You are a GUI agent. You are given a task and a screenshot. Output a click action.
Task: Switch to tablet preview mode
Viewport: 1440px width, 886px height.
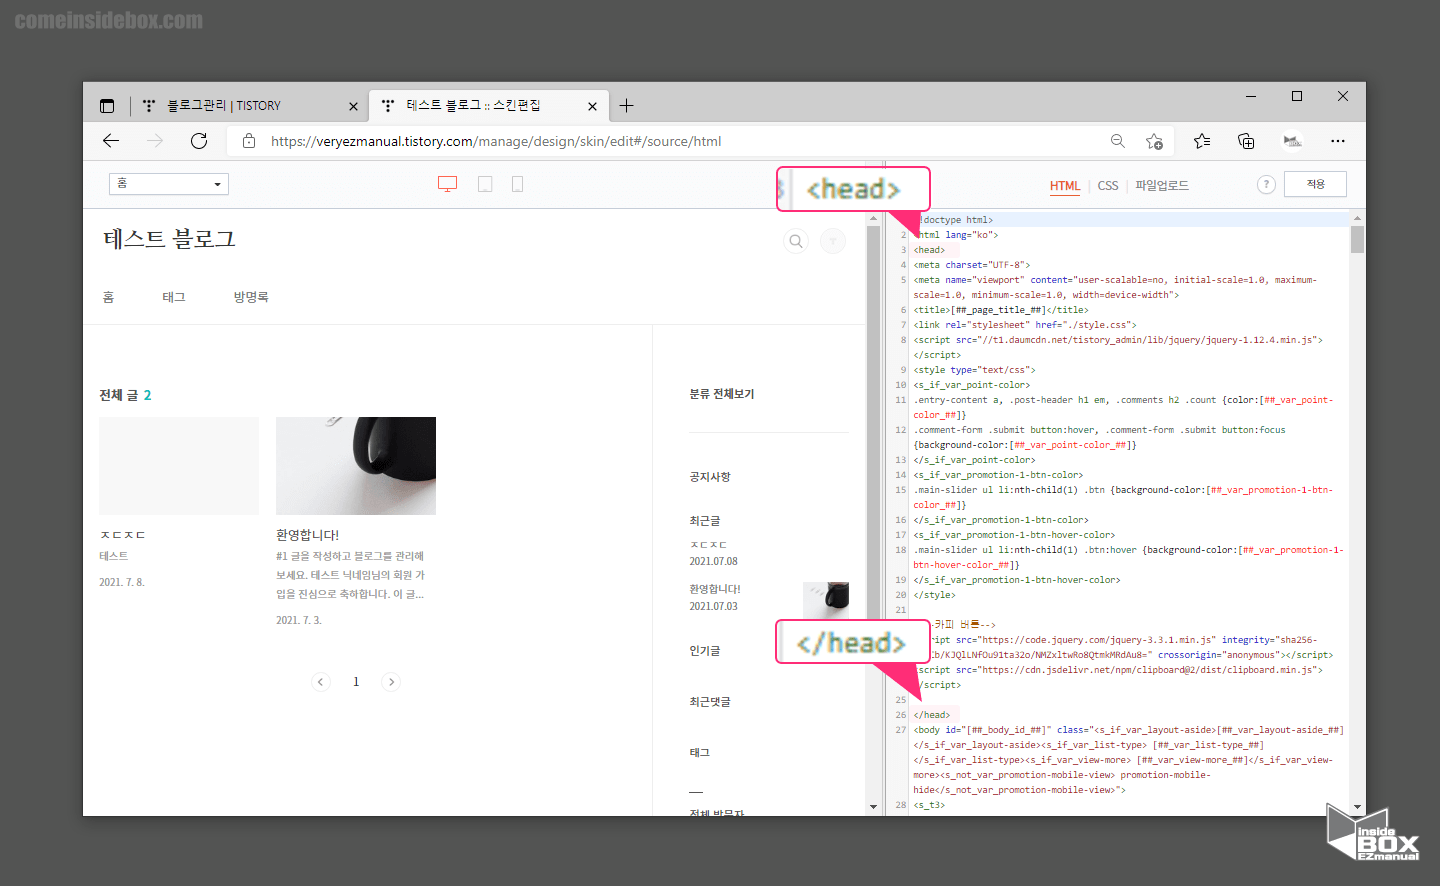485,184
